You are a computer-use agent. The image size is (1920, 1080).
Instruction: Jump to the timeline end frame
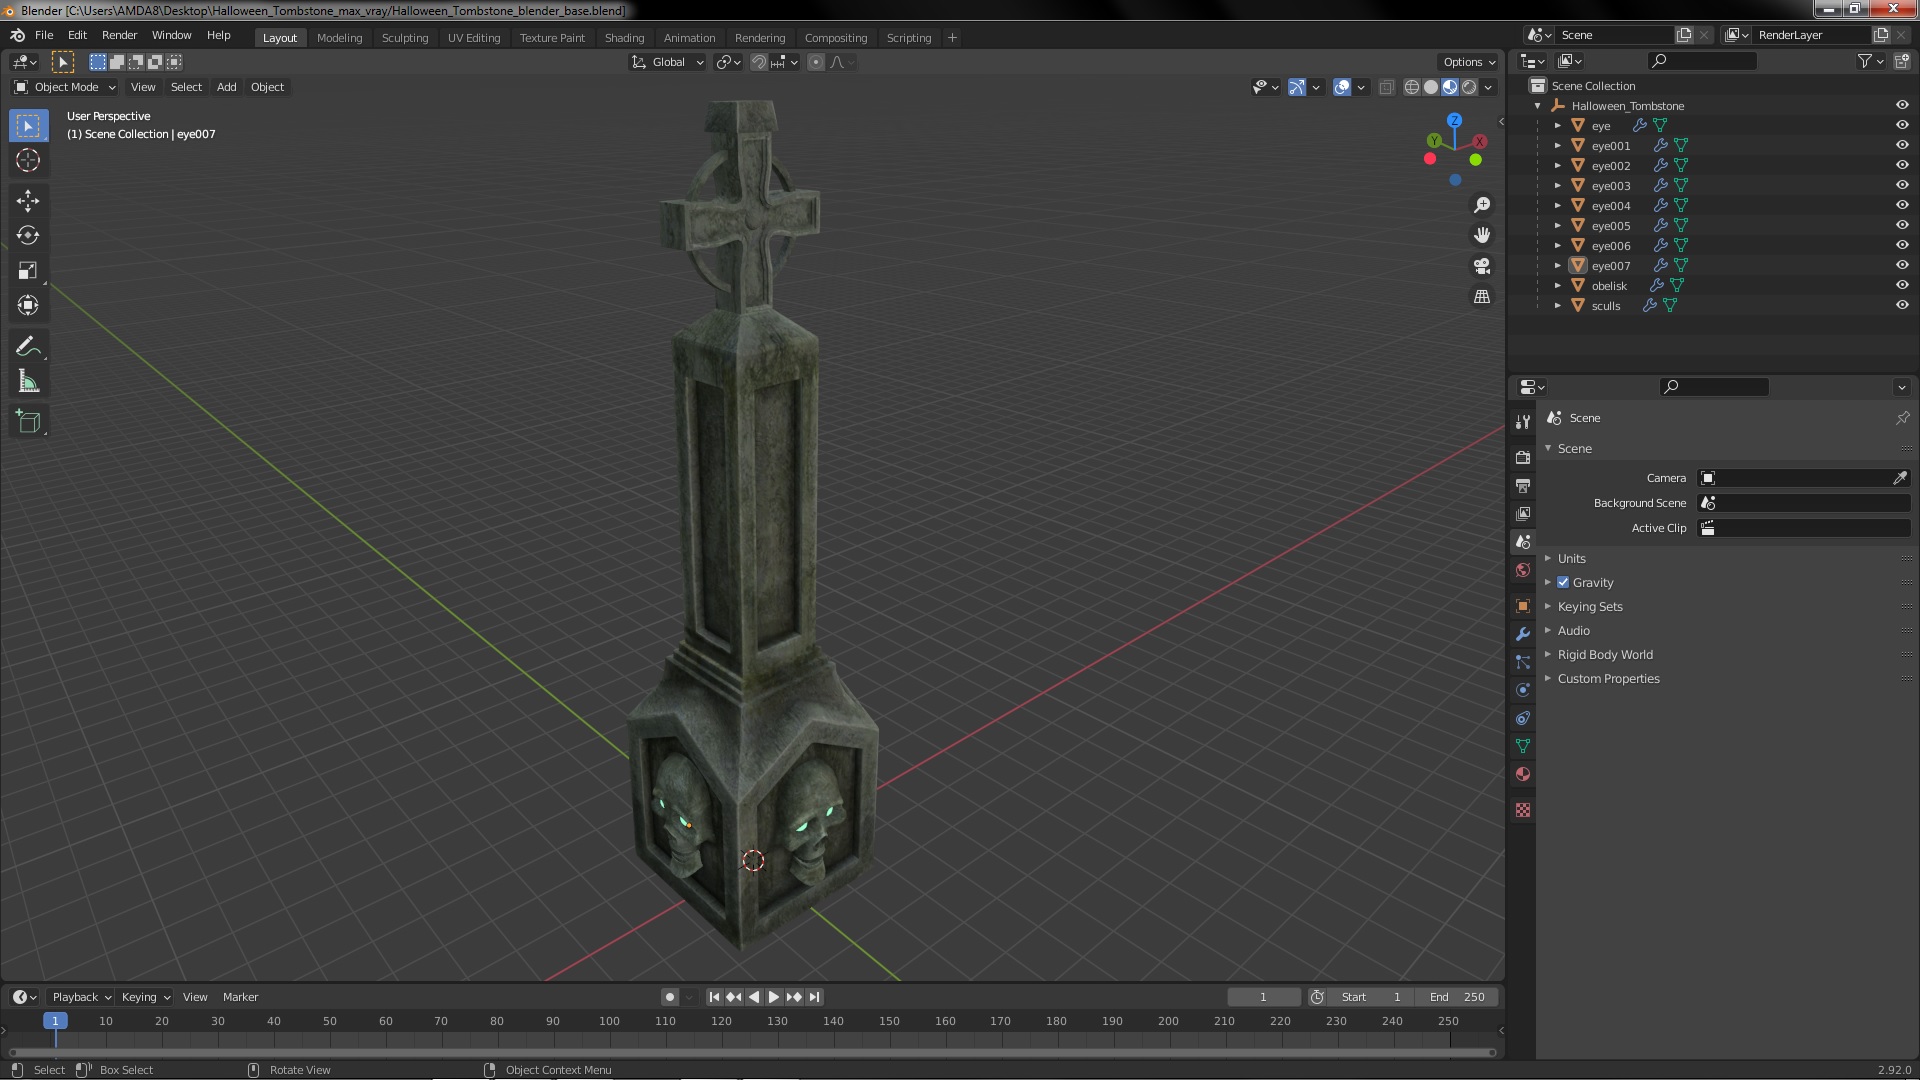814,997
